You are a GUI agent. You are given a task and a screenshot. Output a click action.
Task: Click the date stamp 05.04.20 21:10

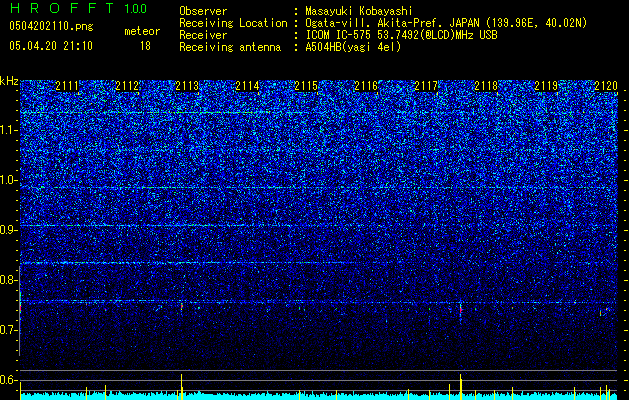pyautogui.click(x=51, y=46)
